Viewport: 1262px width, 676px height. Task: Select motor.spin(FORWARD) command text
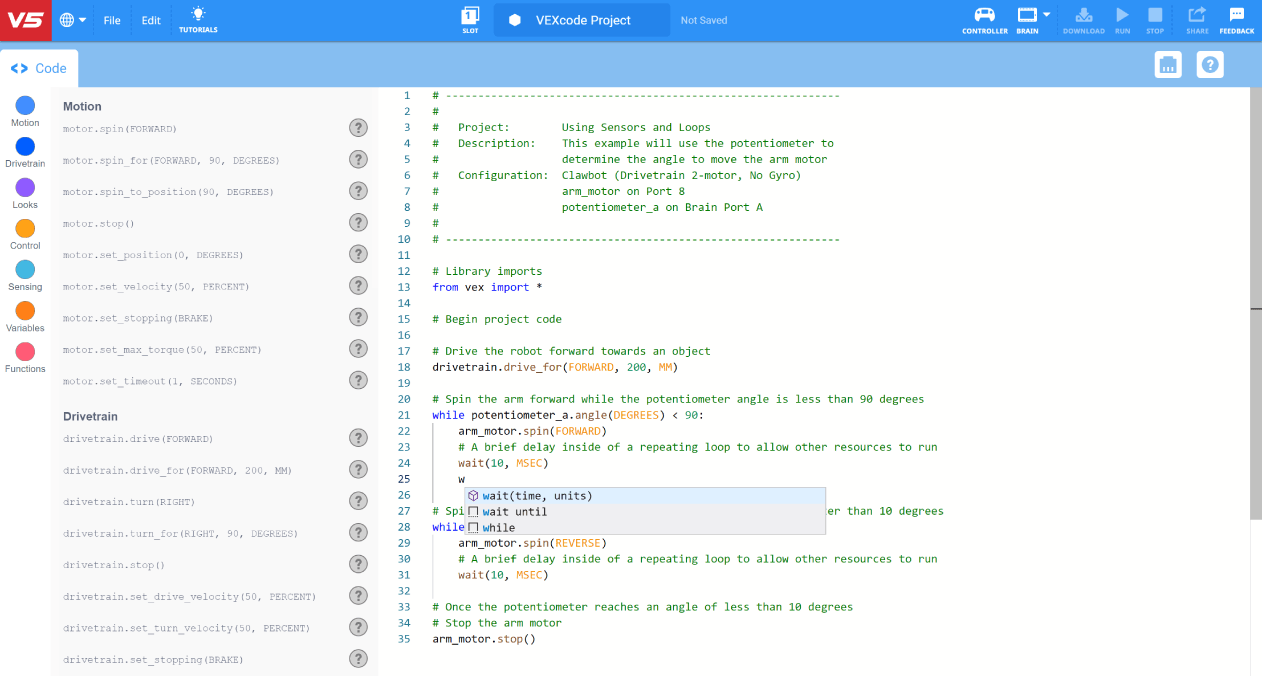120,129
